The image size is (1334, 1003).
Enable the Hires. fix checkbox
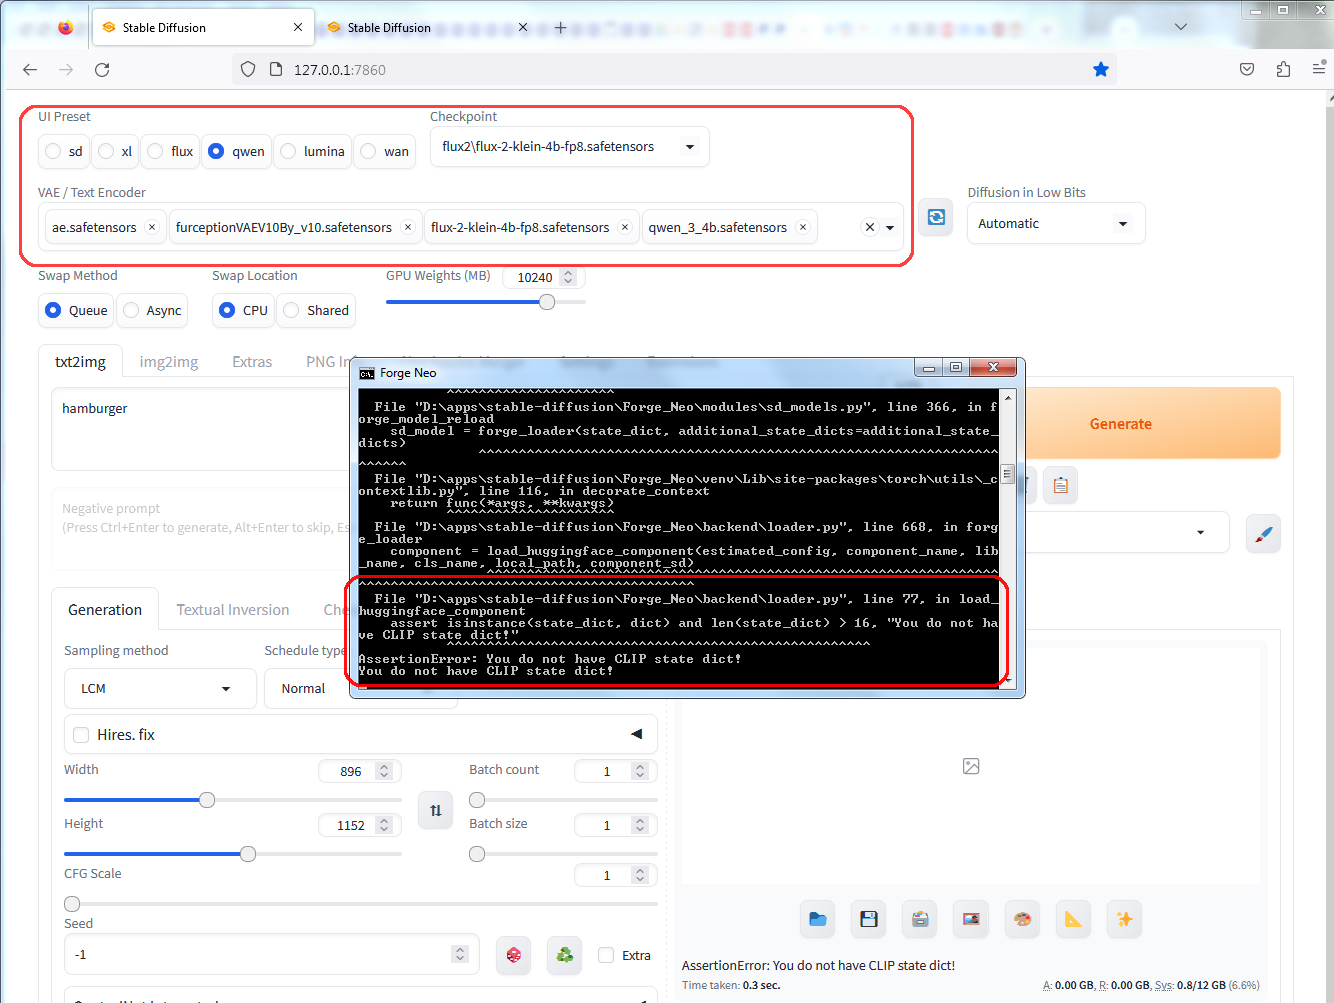click(x=81, y=735)
